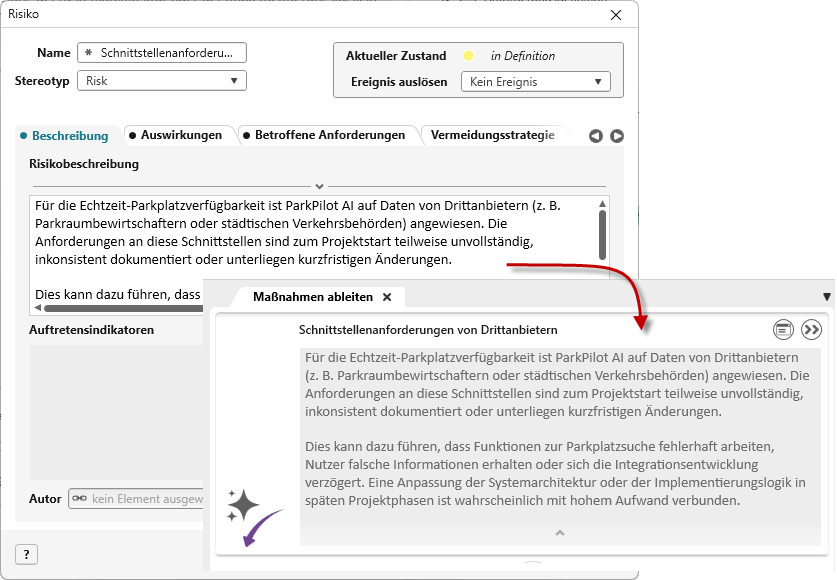Click the AI sparkle icon
Image resolution: width=837 pixels, height=580 pixels.
[x=243, y=505]
